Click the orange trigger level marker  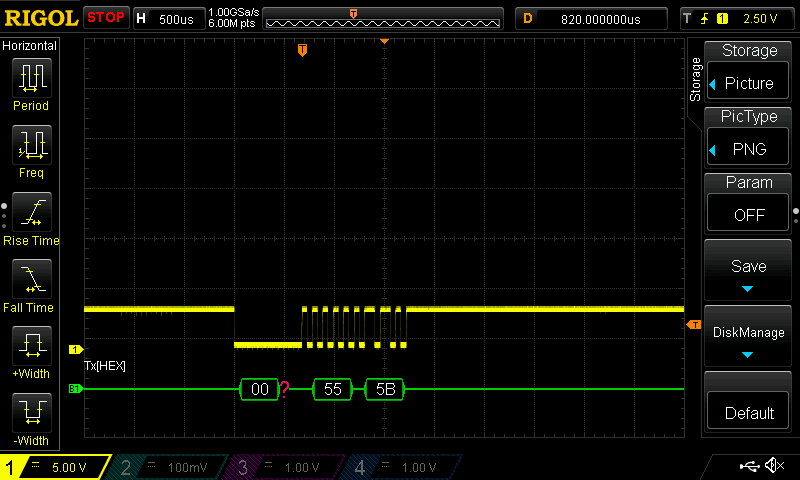[694, 325]
